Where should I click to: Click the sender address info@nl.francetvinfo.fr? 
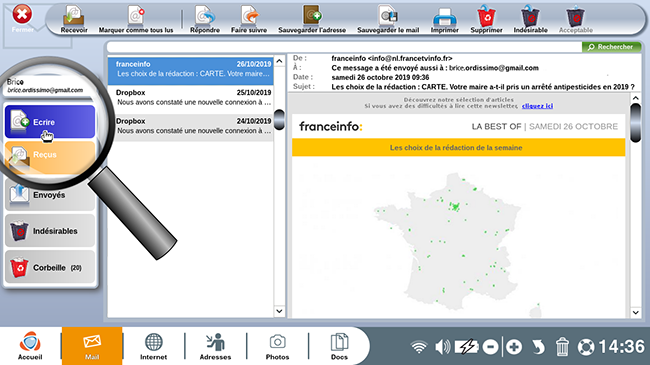410,58
